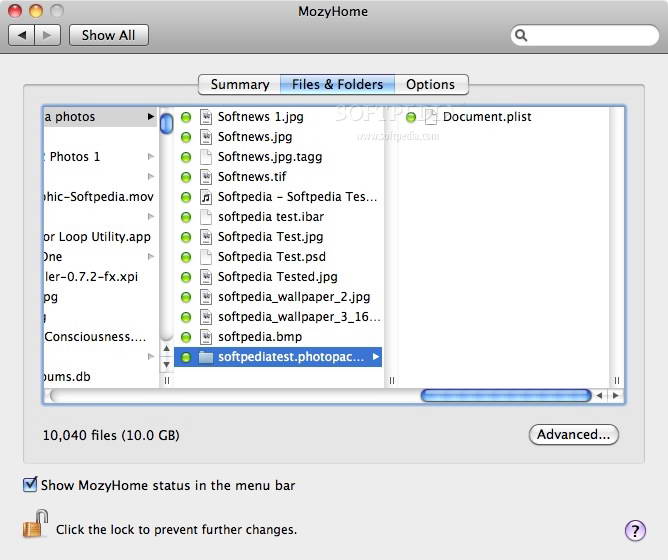Click the vertical scrollbar thumb of the first column

pos(167,123)
